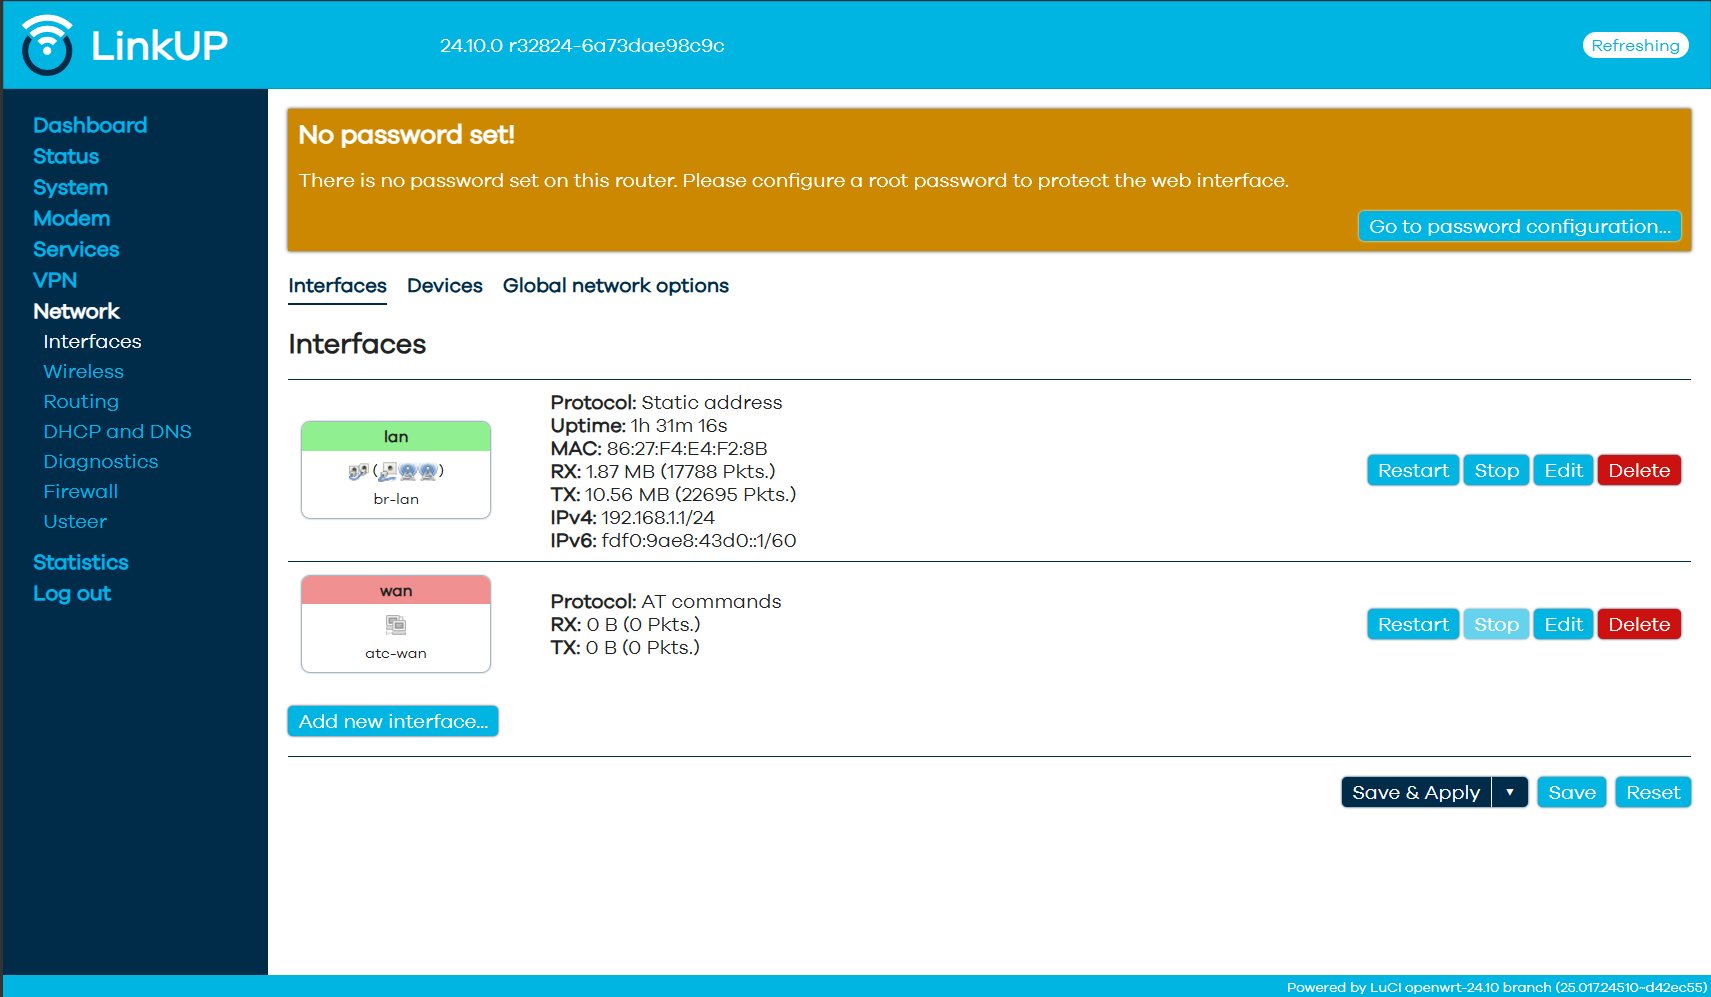Stop the lan interface
This screenshot has width=1711, height=997.
click(1495, 470)
